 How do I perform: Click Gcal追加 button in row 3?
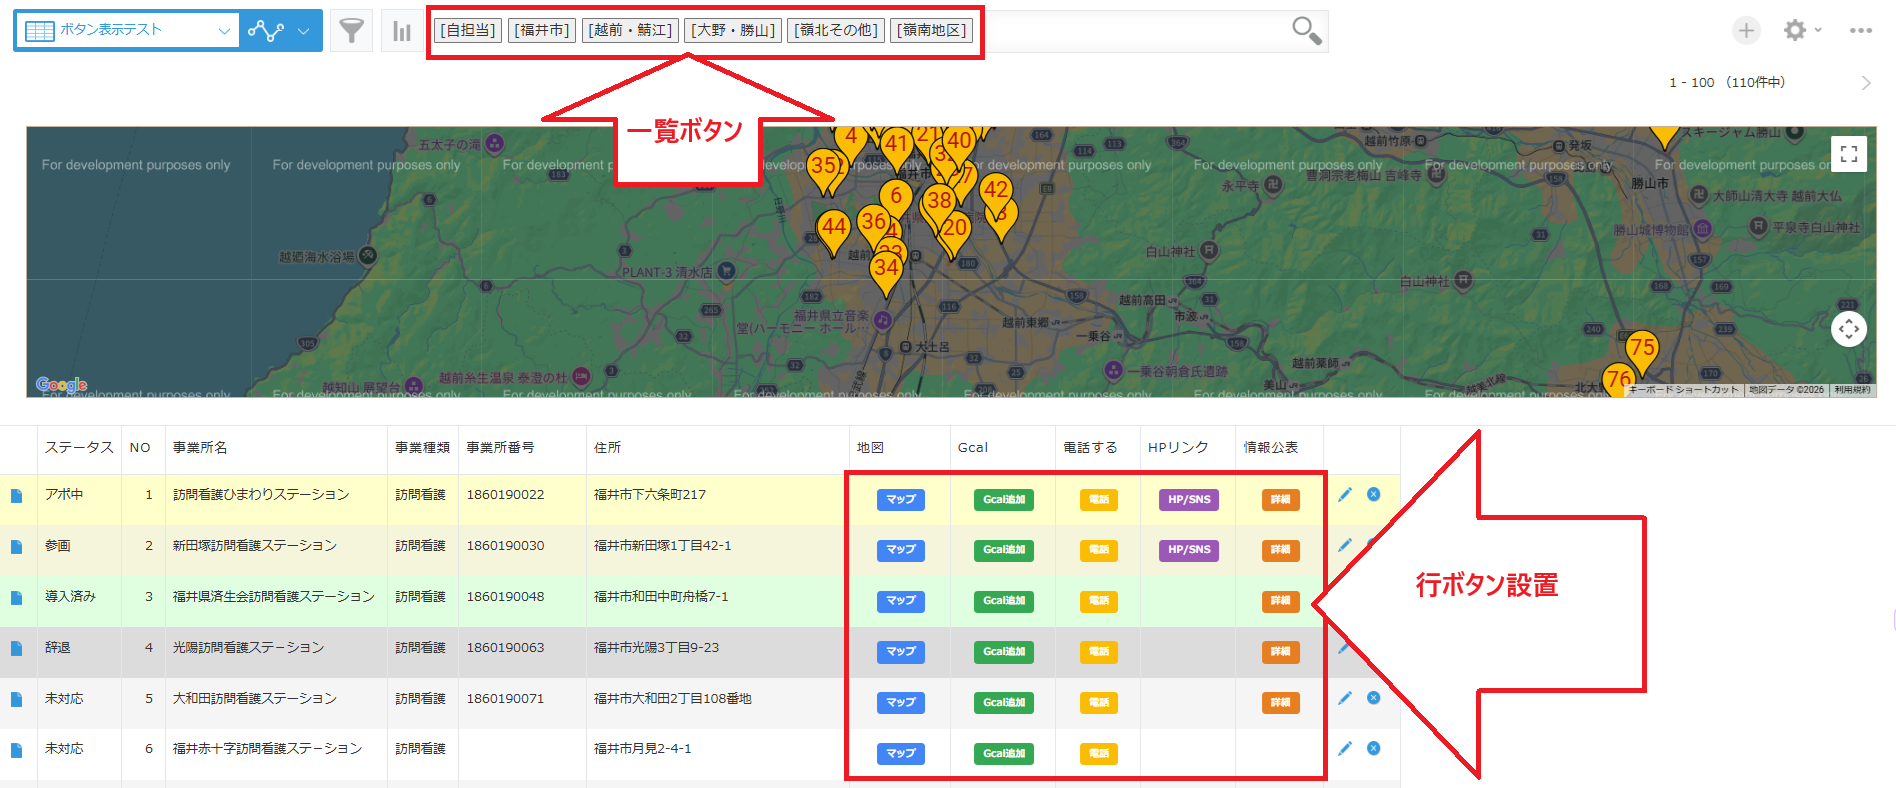[x=1003, y=601]
